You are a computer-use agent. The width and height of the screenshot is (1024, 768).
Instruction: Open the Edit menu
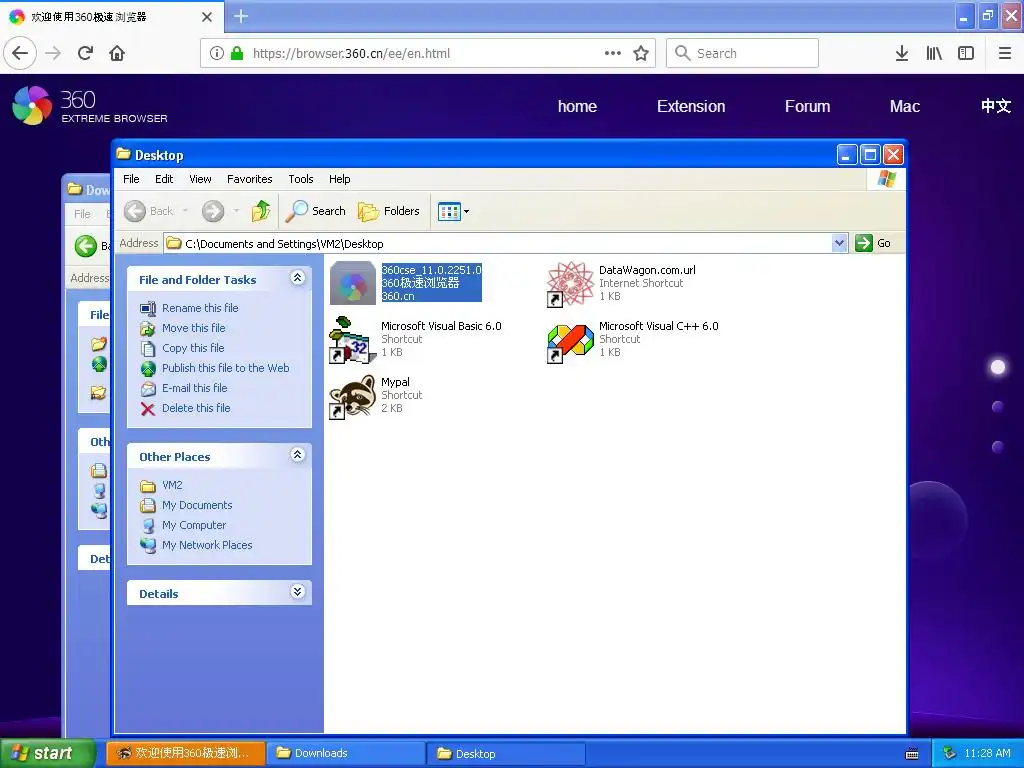click(x=164, y=179)
